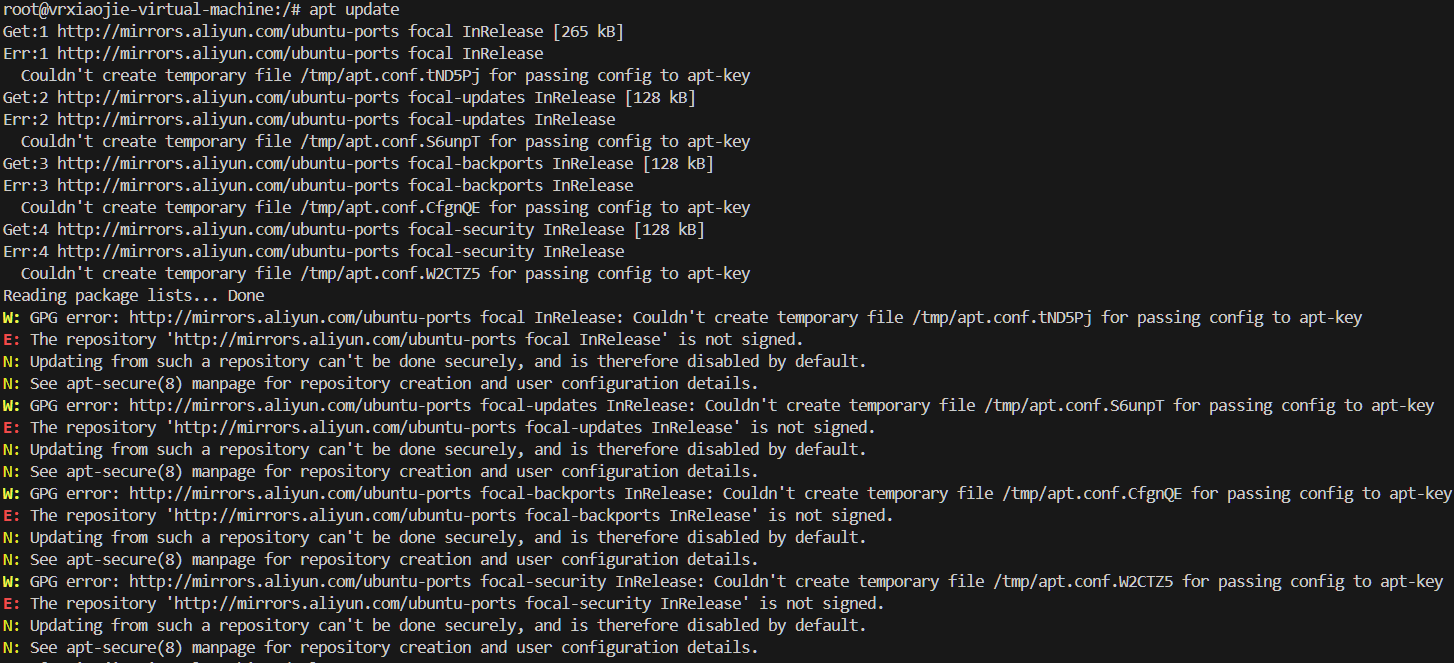
Task: Click the first red E: error marker
Action: tap(11, 340)
